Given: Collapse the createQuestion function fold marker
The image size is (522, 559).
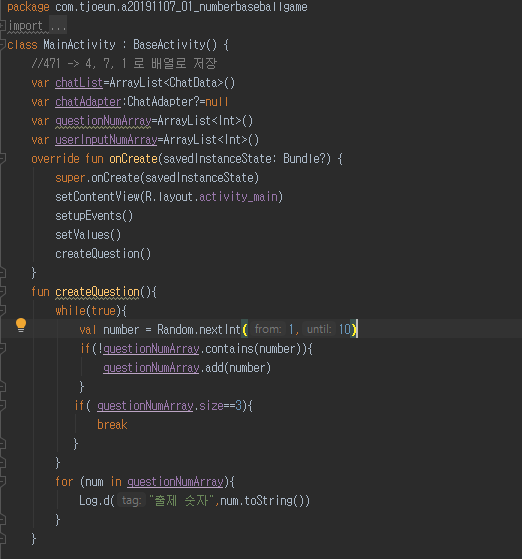Looking at the screenshot, I should tap(2, 292).
